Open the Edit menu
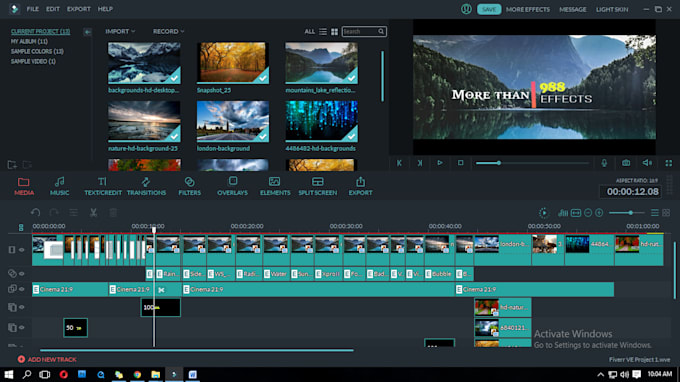Viewport: 680px width, 382px height. 53,9
